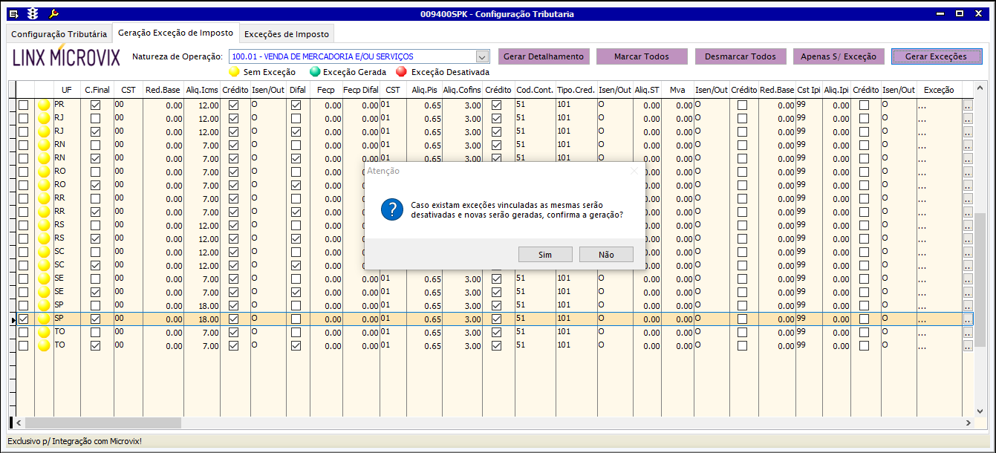The width and height of the screenshot is (999, 455).
Task: Toggle C.Final checkbox in the PR row
Action: click(95, 105)
